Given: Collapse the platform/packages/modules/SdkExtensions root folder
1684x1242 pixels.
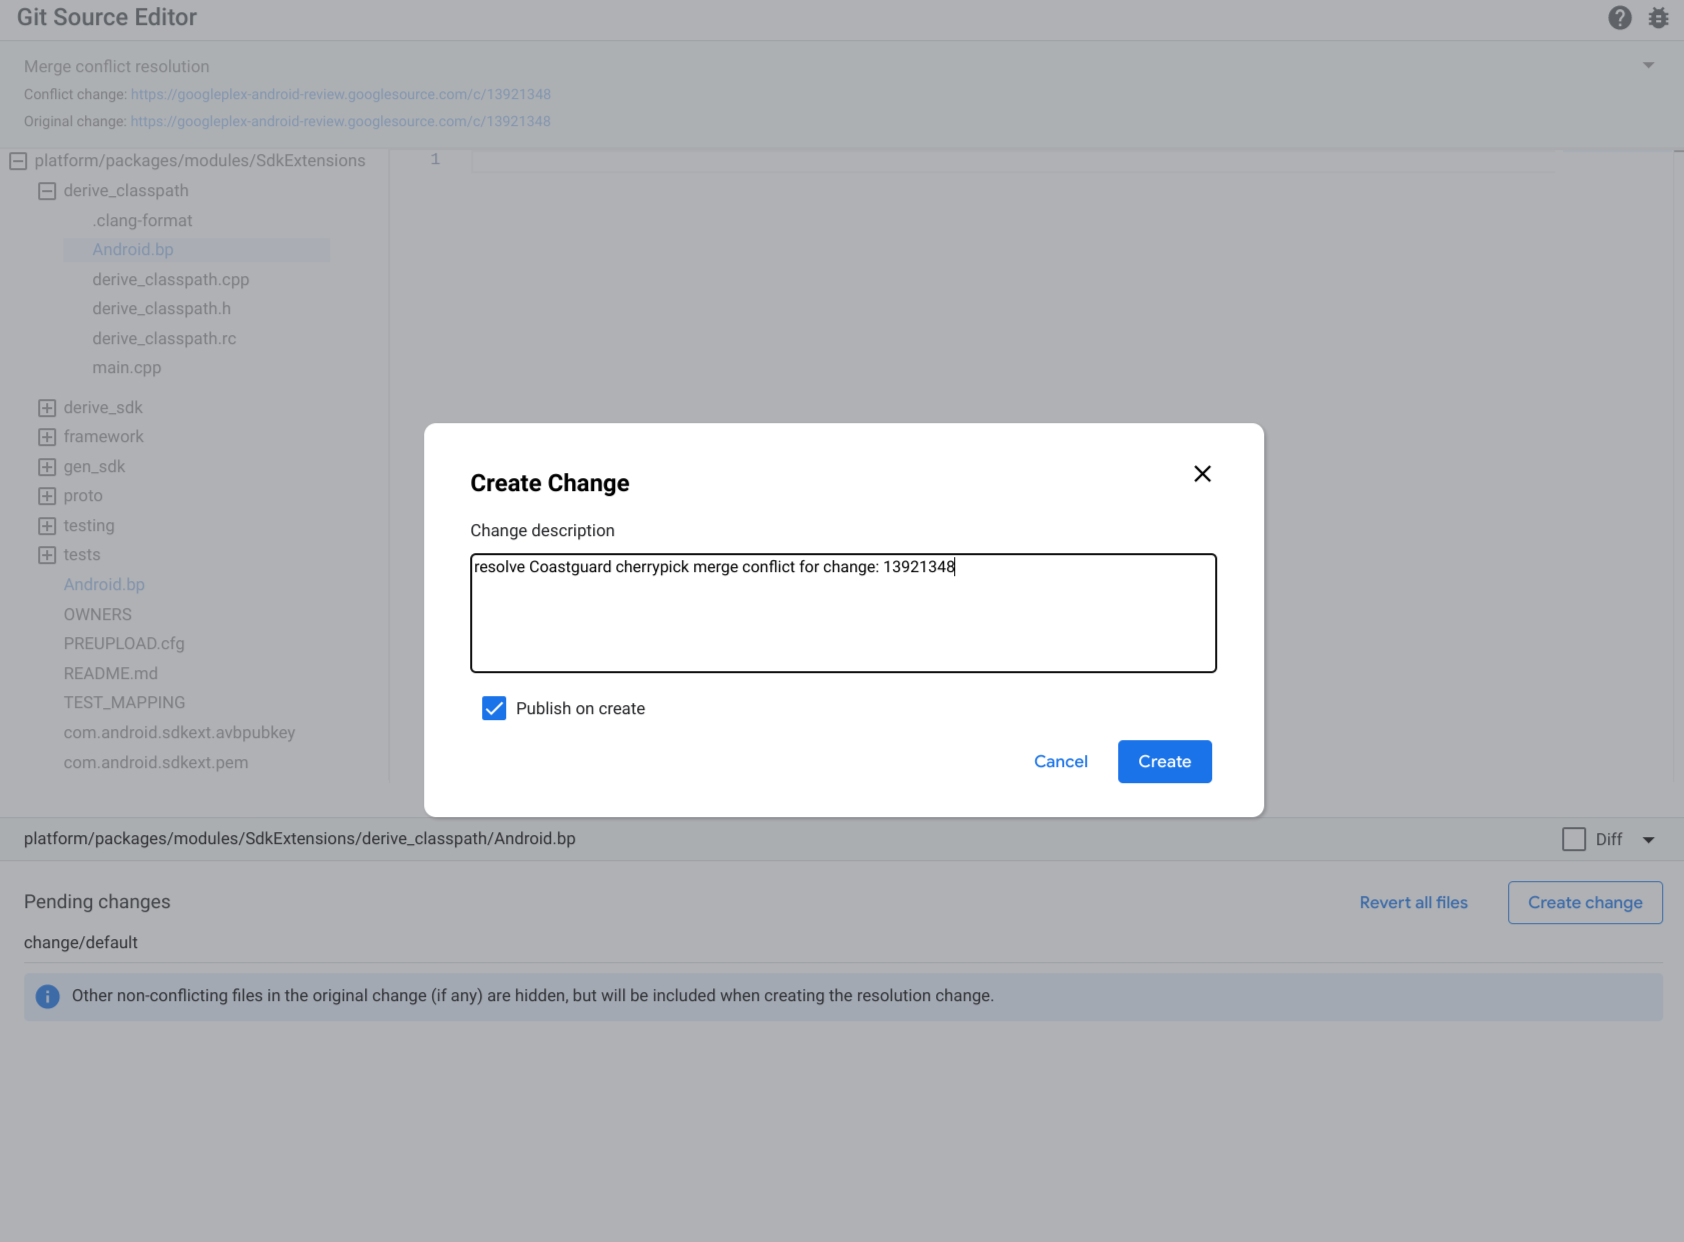Looking at the screenshot, I should (x=18, y=161).
